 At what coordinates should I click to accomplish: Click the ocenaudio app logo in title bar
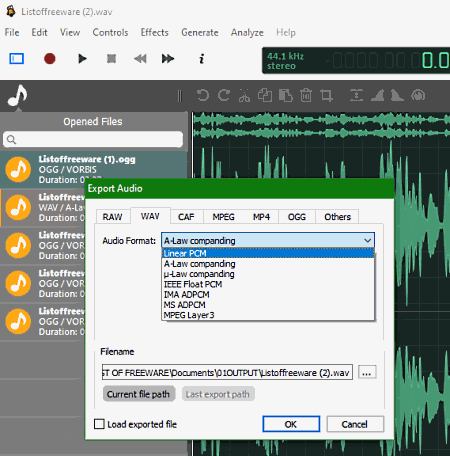[x=11, y=12]
